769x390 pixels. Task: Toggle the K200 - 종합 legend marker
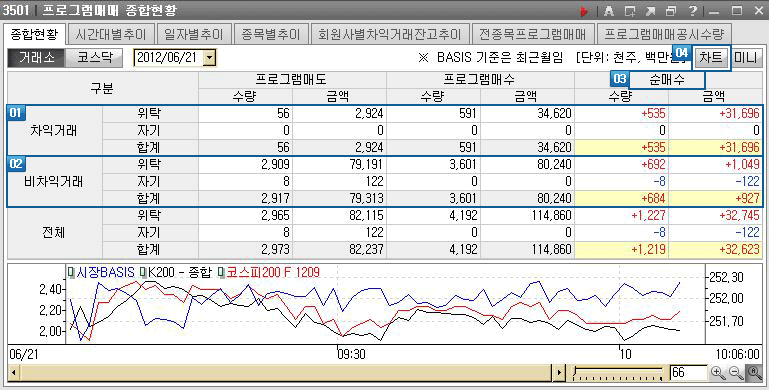point(143,272)
